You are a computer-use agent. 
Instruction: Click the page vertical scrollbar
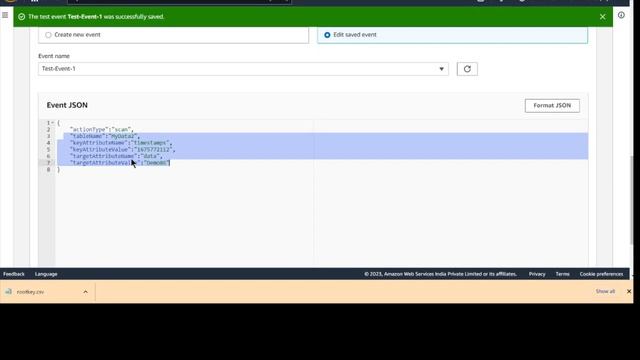tap(631, 200)
